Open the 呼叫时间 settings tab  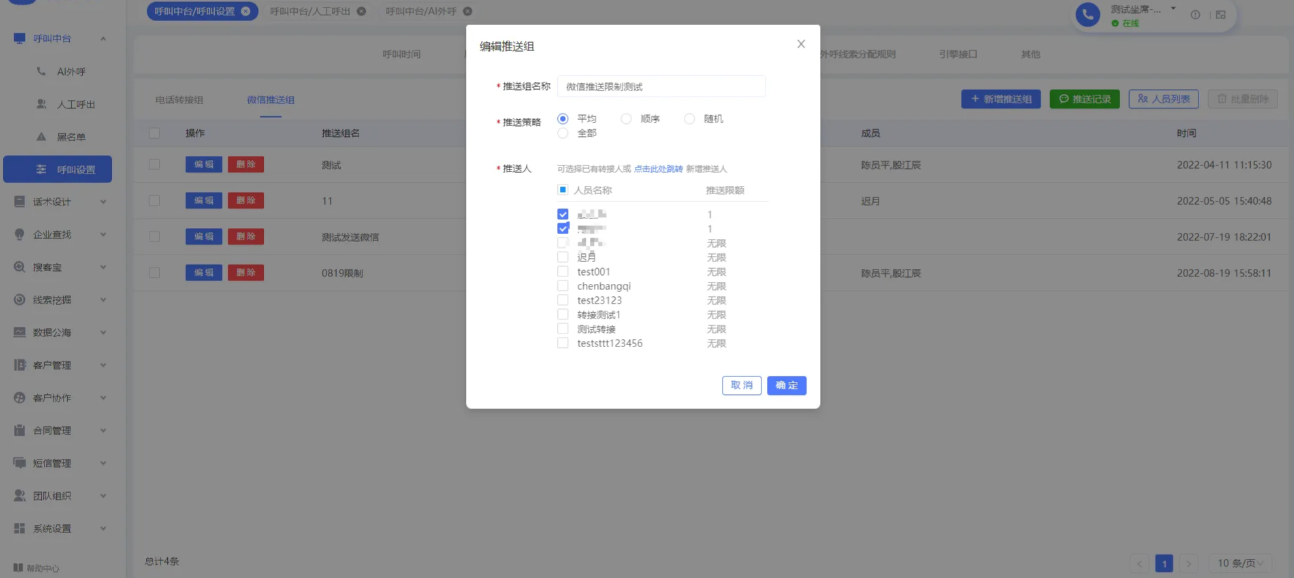401,54
